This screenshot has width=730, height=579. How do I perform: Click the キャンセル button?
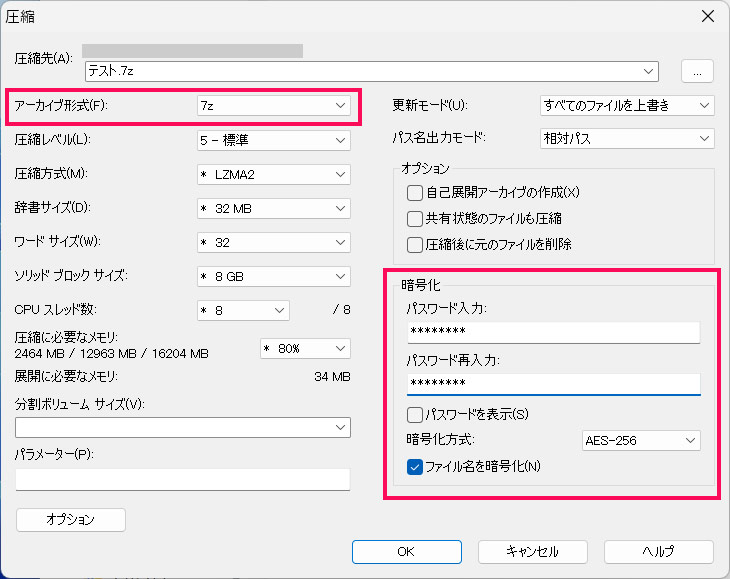pyautogui.click(x=532, y=551)
